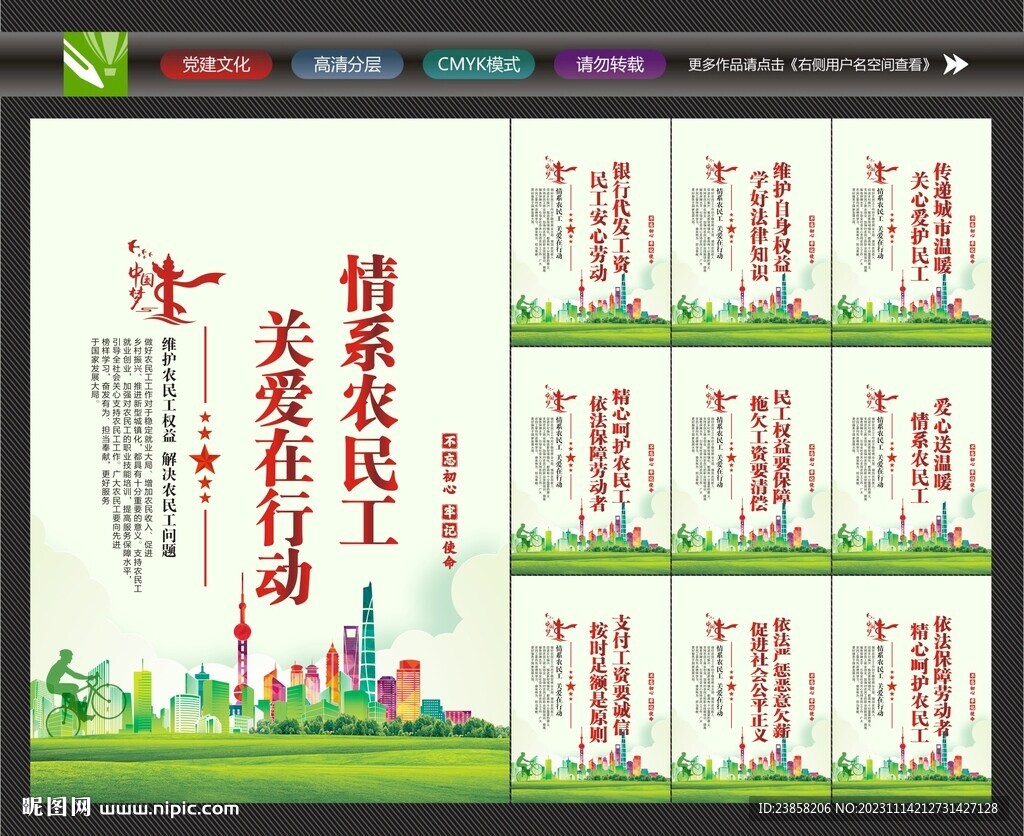Open the 更多作品请点击 link text
Viewport: 1024px width, 836px height.
coord(810,65)
